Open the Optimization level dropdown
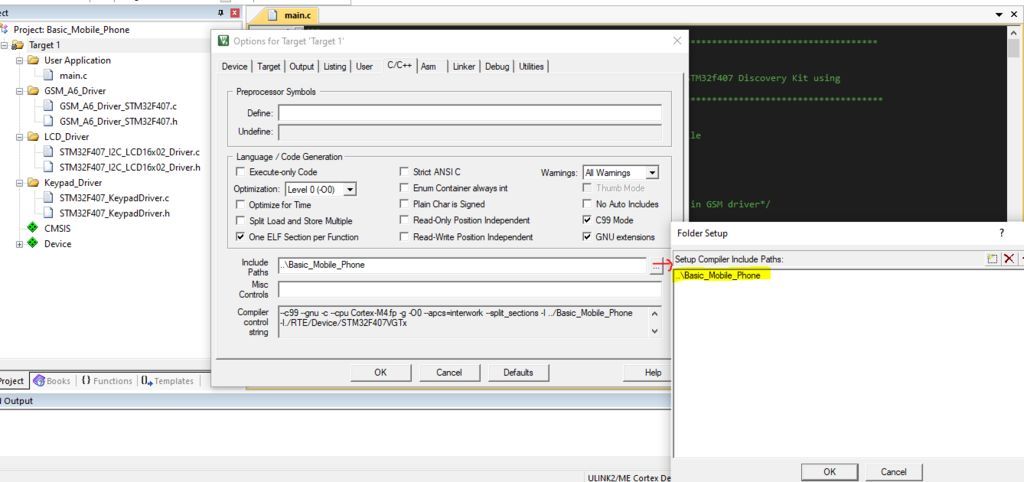Viewport: 1024px width, 482px height. point(350,189)
